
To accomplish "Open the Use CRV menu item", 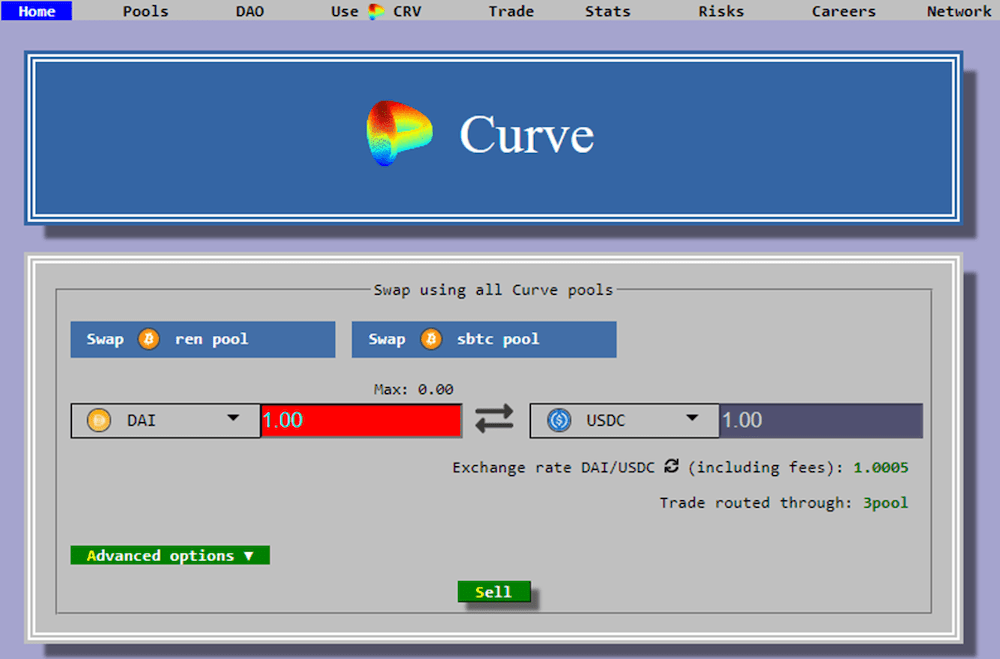I will coord(376,11).
